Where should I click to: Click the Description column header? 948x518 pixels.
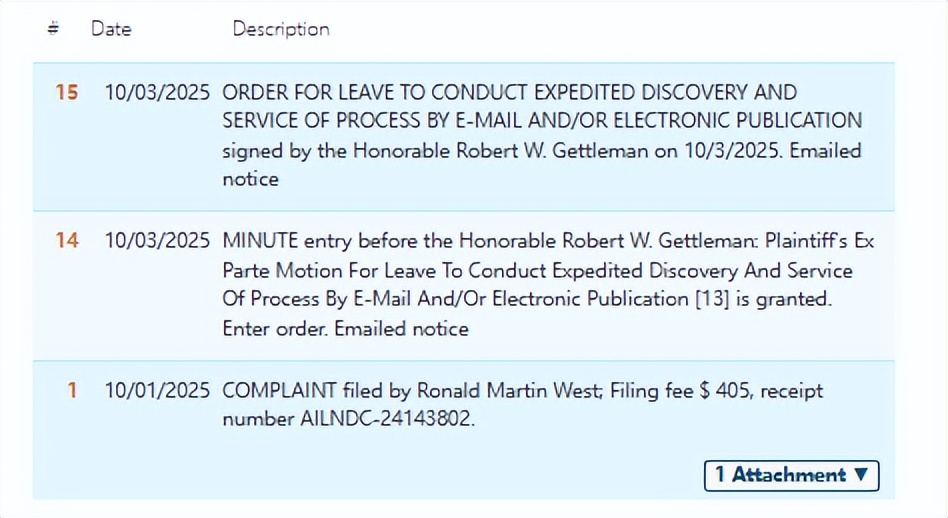tap(281, 29)
